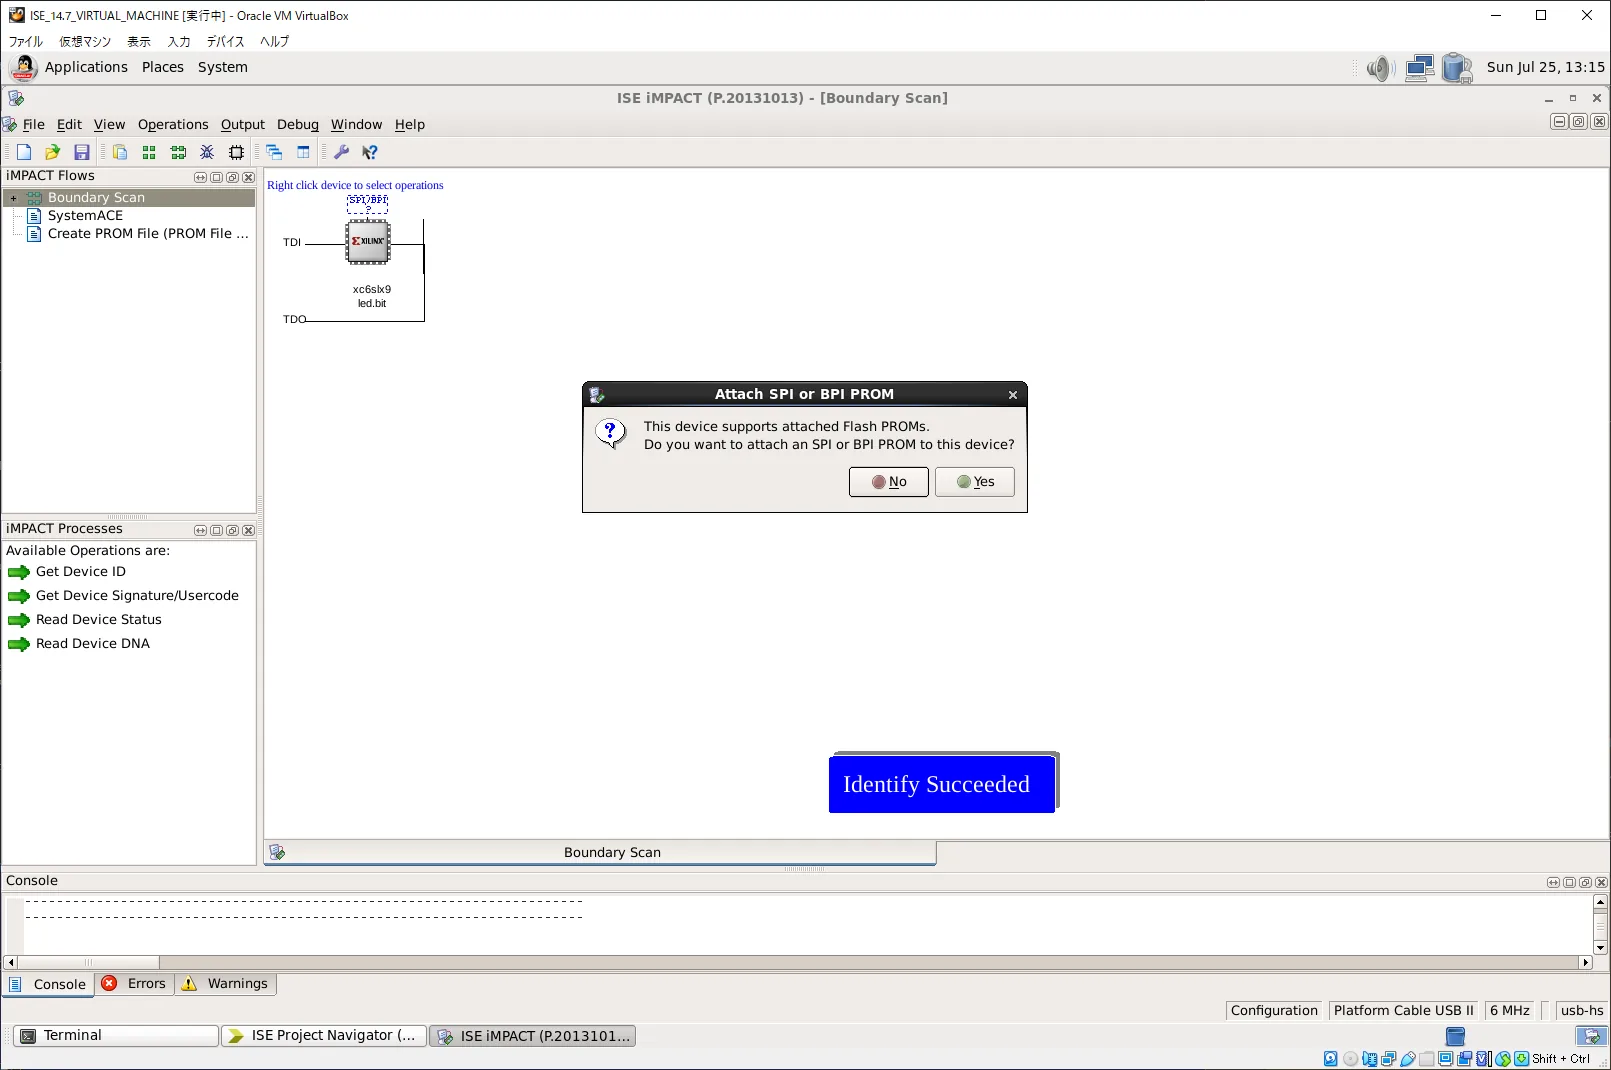Click the bug-shaped Debug Chain icon
Image resolution: width=1611 pixels, height=1070 pixels.
[x=207, y=152]
